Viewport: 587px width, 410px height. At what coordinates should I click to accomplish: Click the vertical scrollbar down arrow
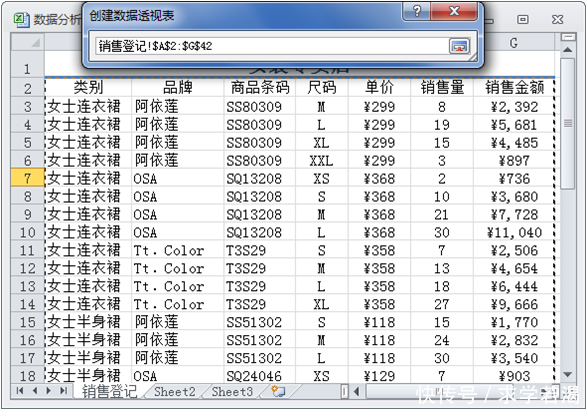pos(568,374)
